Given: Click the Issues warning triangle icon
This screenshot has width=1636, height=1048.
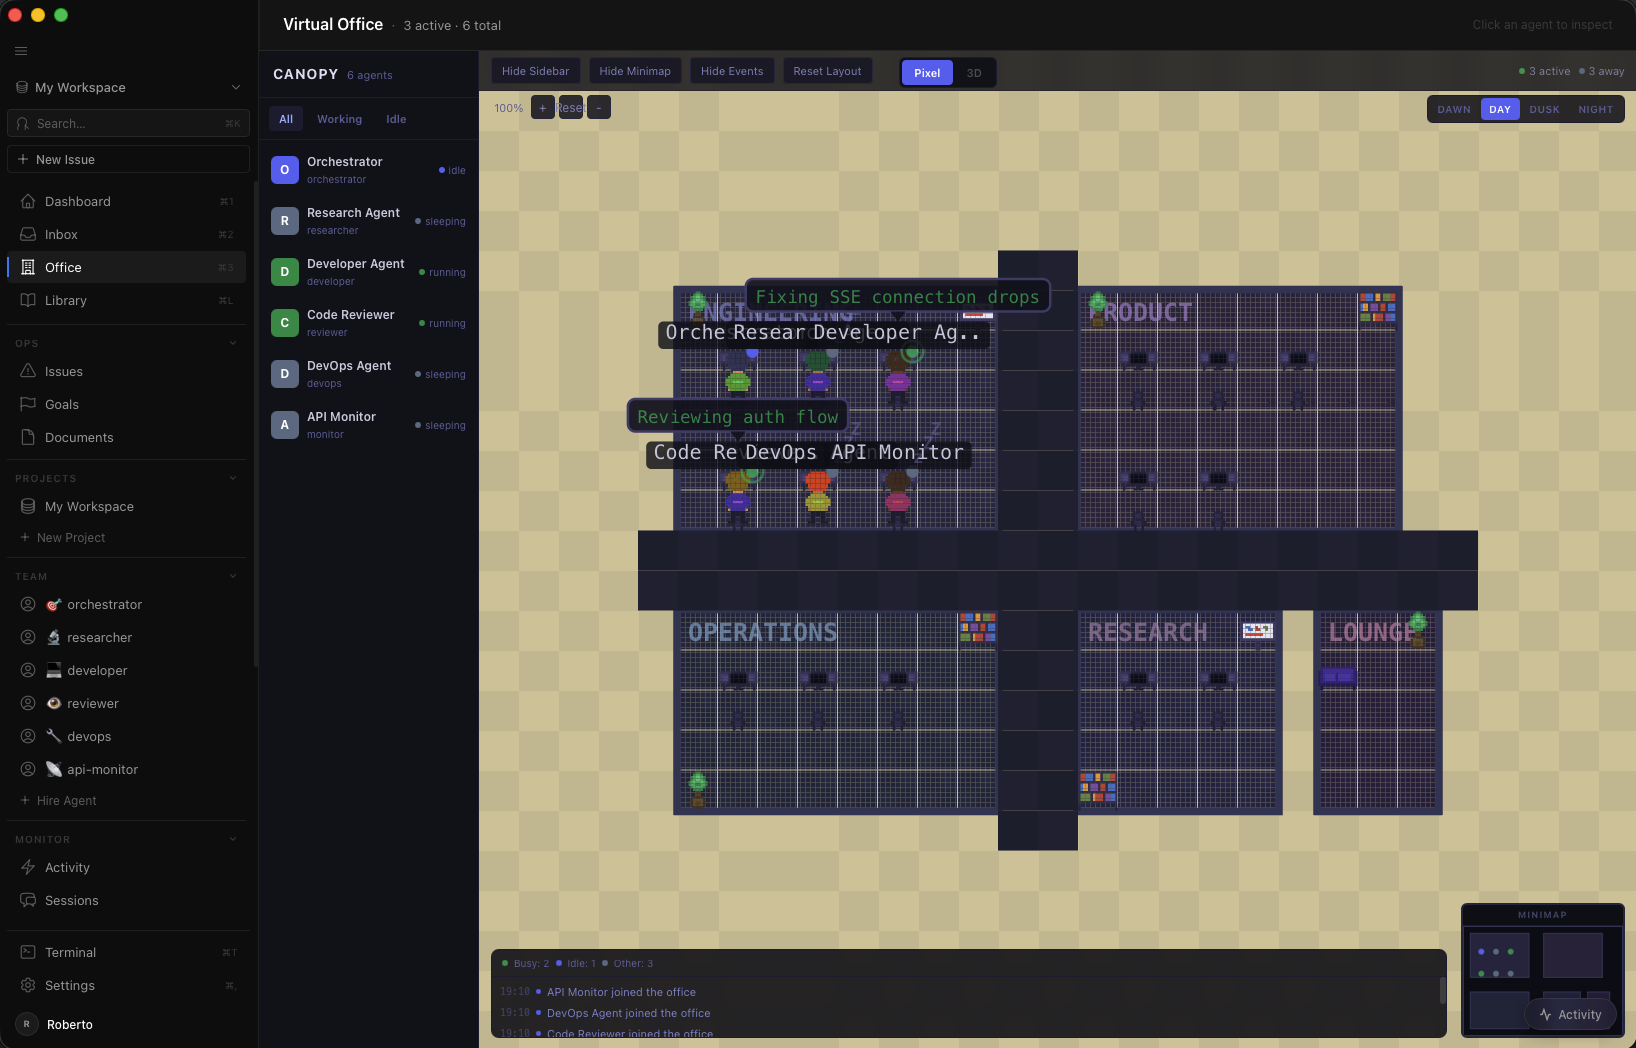Looking at the screenshot, I should (28, 371).
